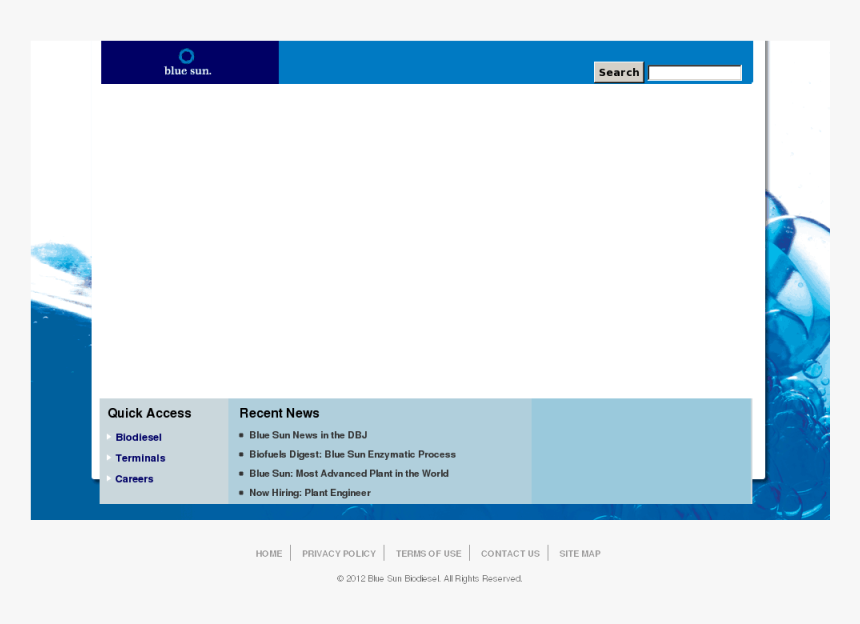Click the bullet icon beside Most Advanced Plant entry
Viewport: 860px width, 624px height.
(x=240, y=473)
